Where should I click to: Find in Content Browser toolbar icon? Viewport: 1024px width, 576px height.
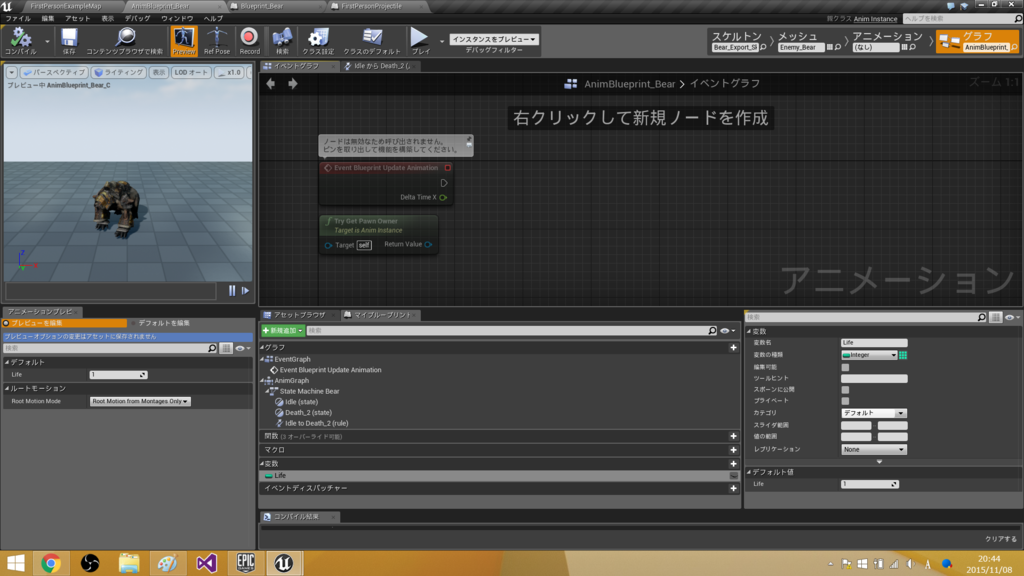(x=125, y=40)
